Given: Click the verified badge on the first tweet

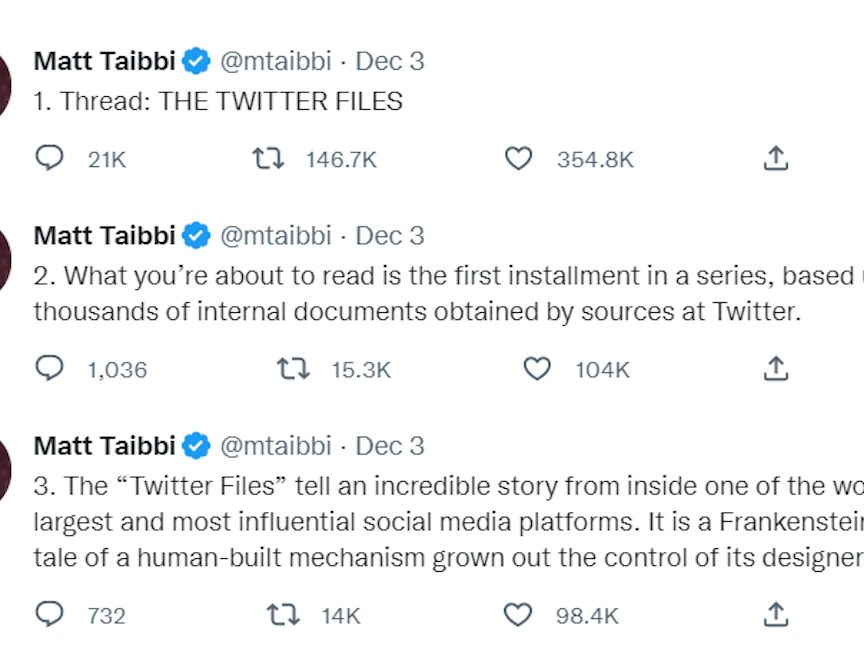Looking at the screenshot, I should tap(197, 61).
